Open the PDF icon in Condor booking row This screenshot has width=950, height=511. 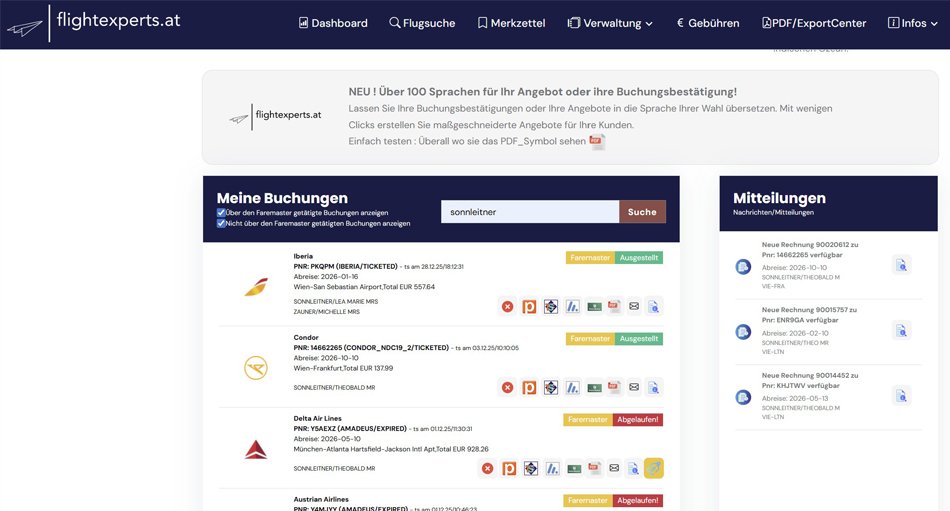pos(614,387)
